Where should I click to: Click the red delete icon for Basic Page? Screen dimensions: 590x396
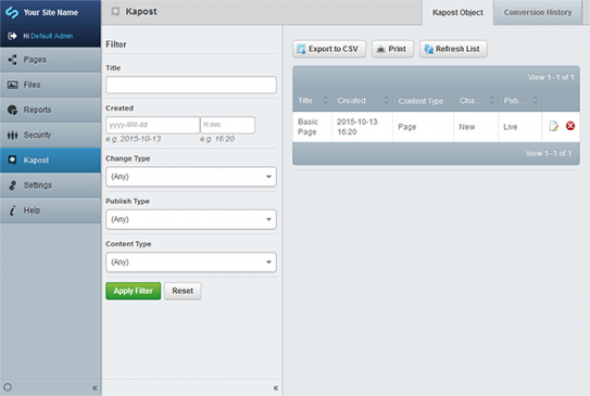point(570,126)
